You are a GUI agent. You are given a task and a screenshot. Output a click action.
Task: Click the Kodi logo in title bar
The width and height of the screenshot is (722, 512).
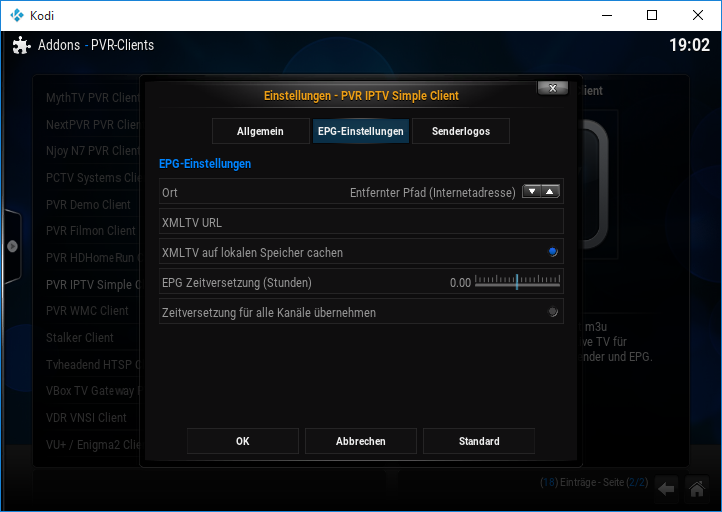[x=17, y=15]
